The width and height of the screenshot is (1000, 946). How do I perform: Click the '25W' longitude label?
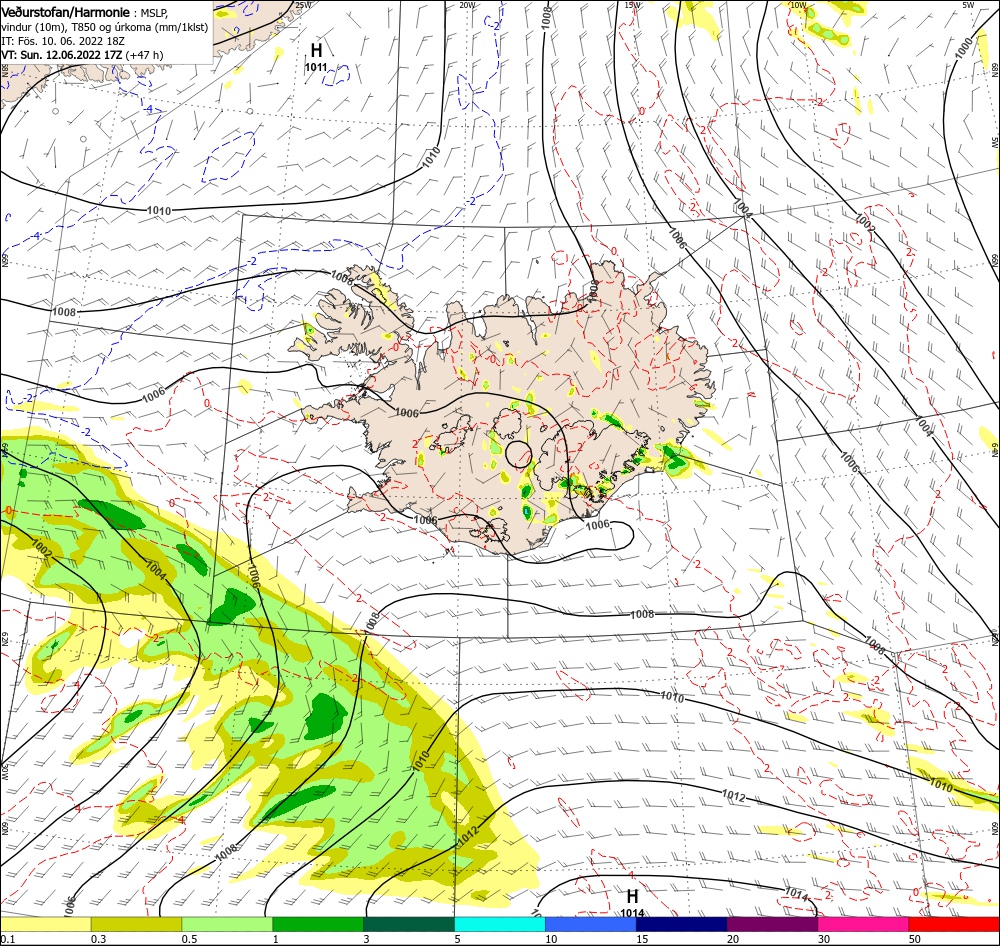304,5
